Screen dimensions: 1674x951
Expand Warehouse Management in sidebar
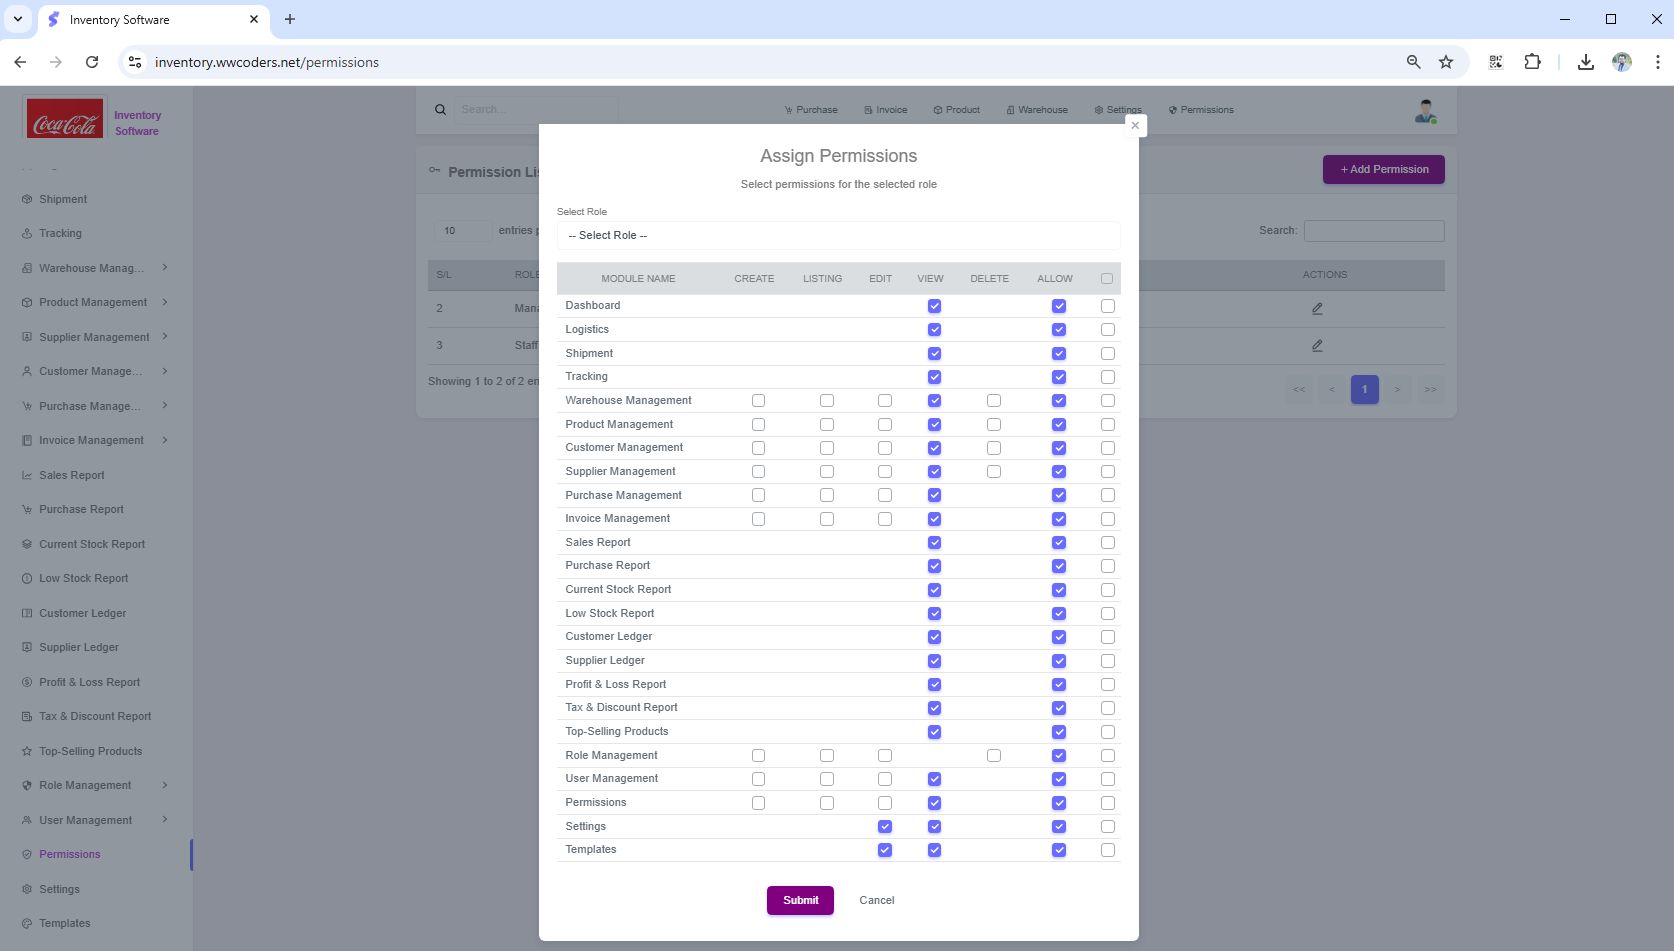click(165, 268)
